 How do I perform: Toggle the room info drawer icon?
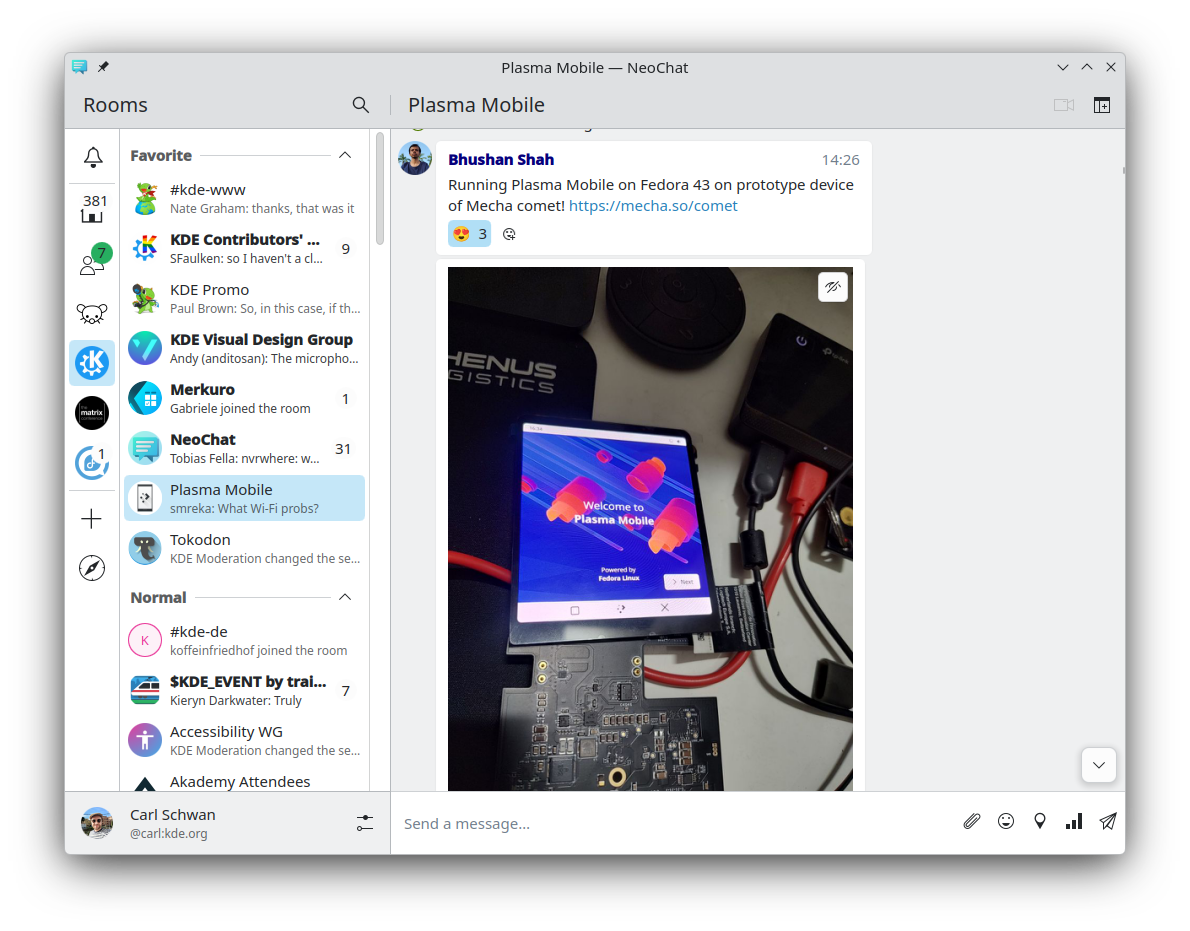tap(1101, 105)
